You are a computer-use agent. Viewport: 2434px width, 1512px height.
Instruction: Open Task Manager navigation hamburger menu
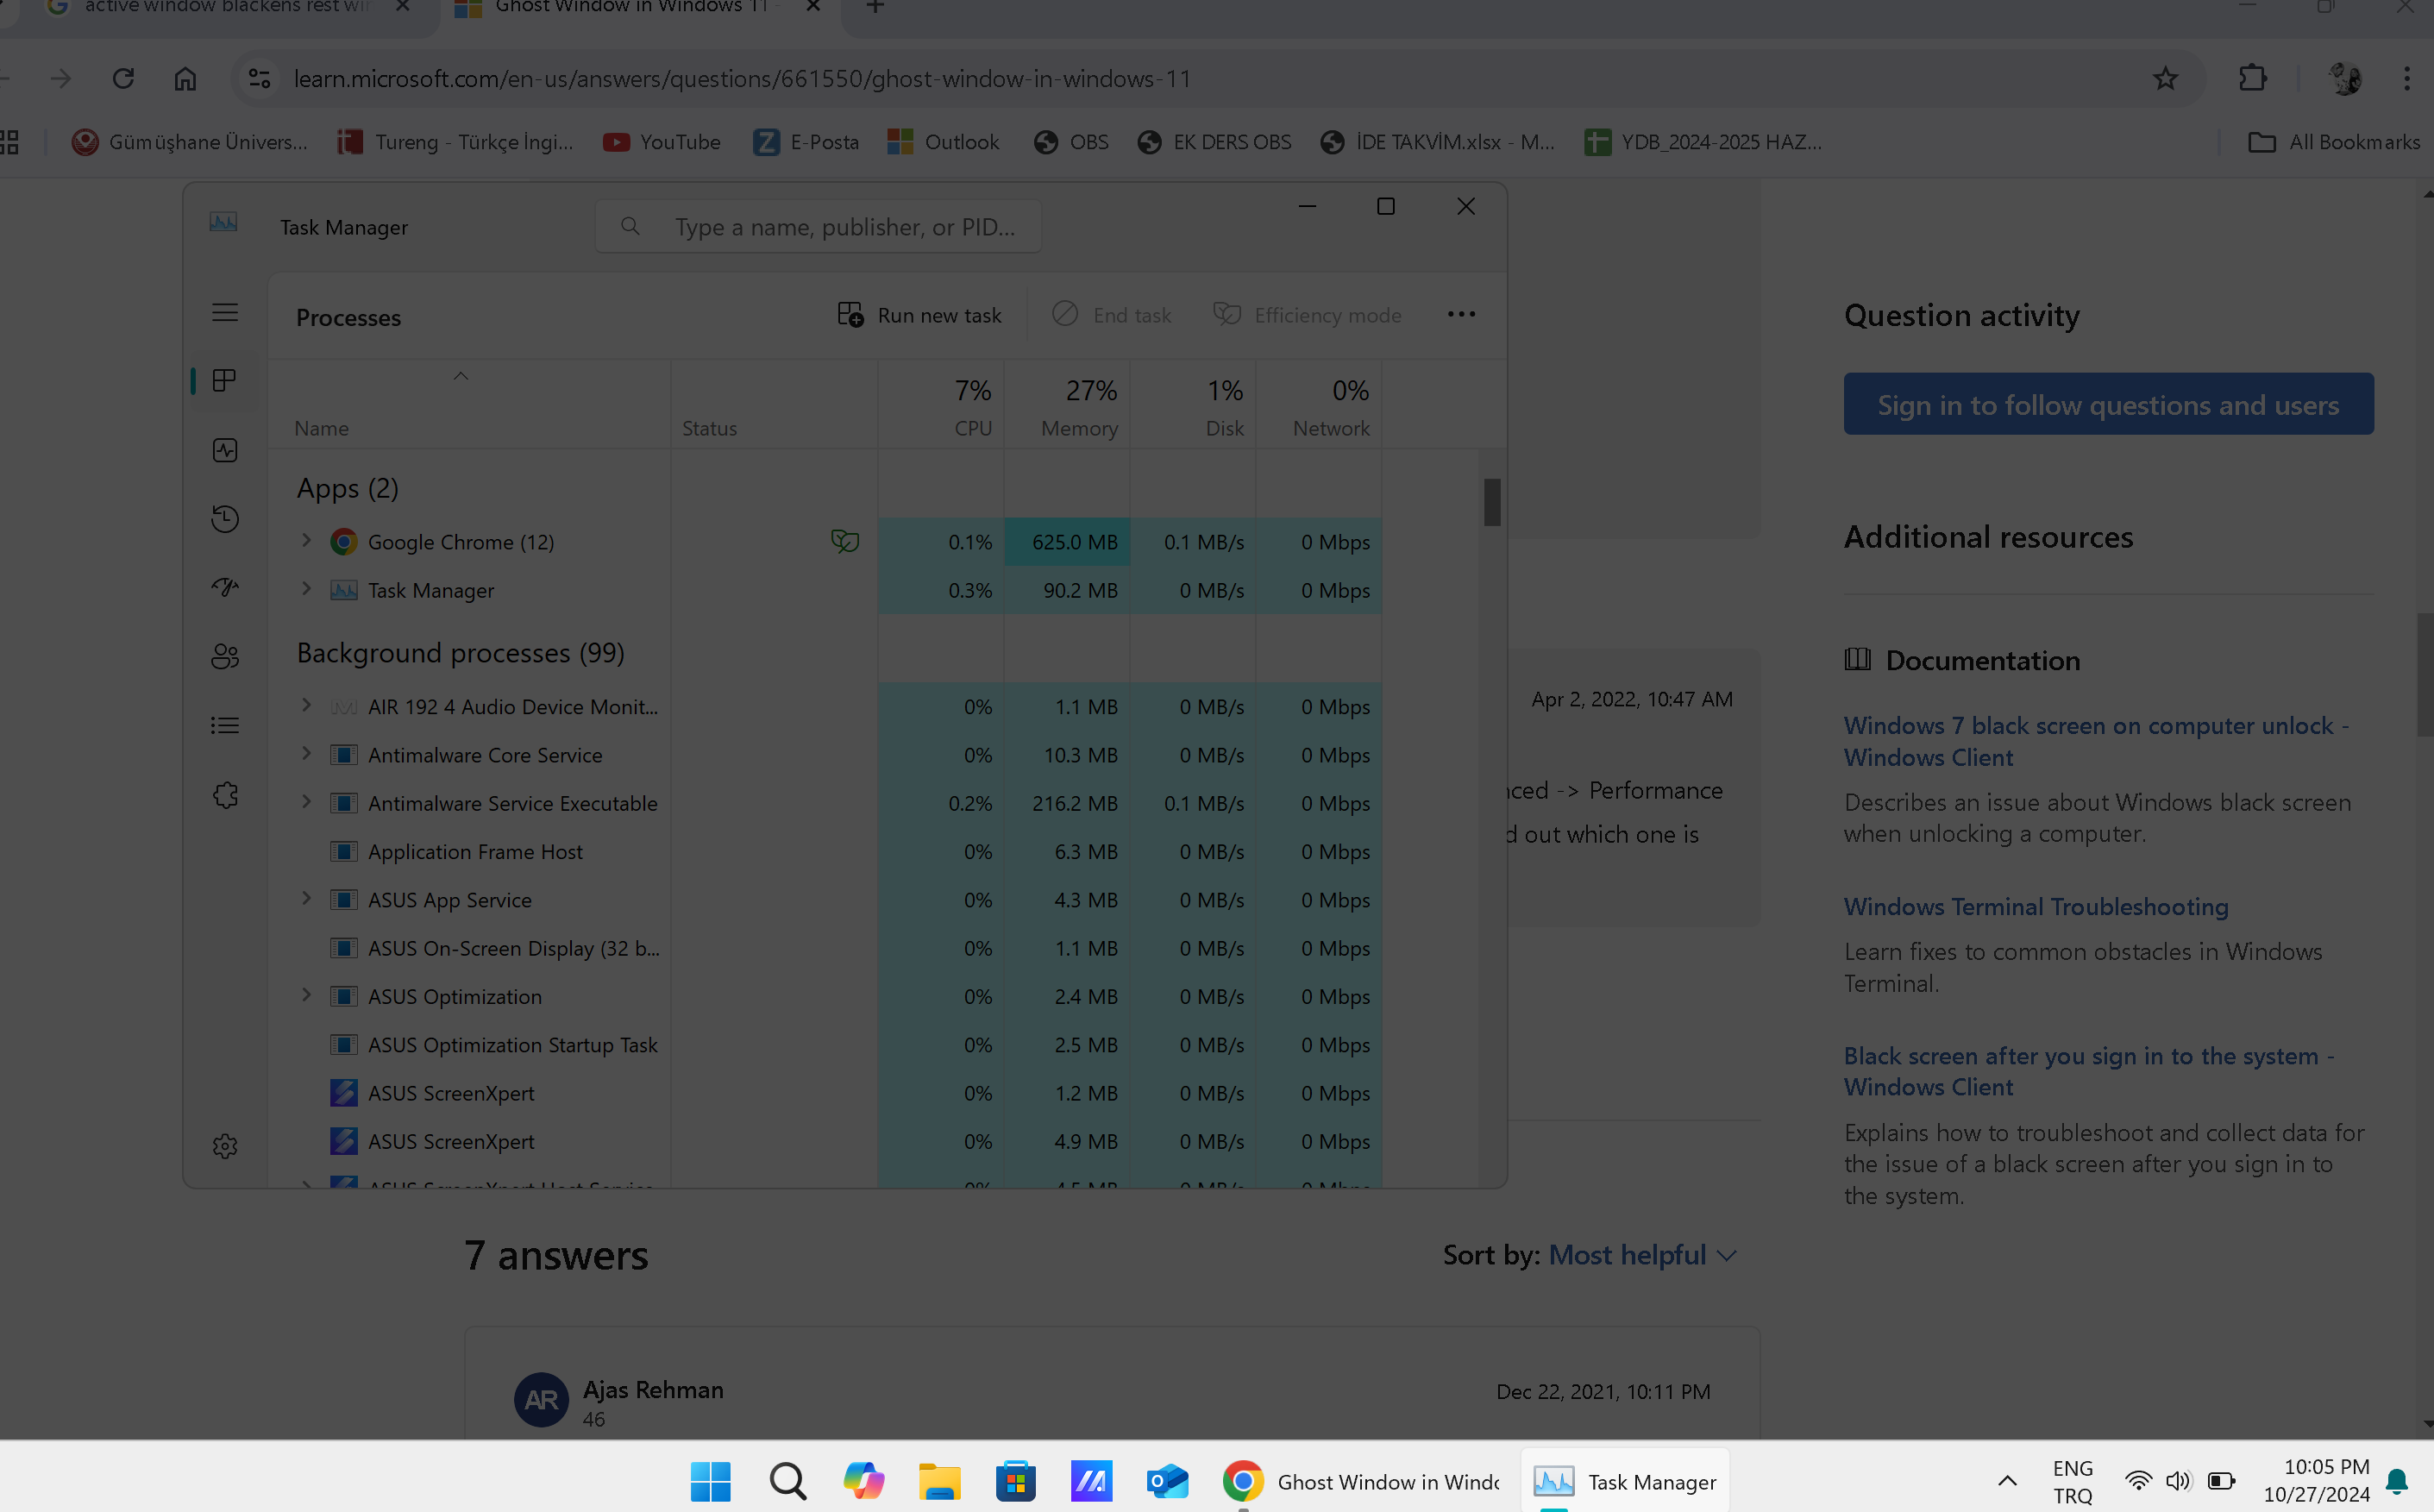tap(225, 313)
